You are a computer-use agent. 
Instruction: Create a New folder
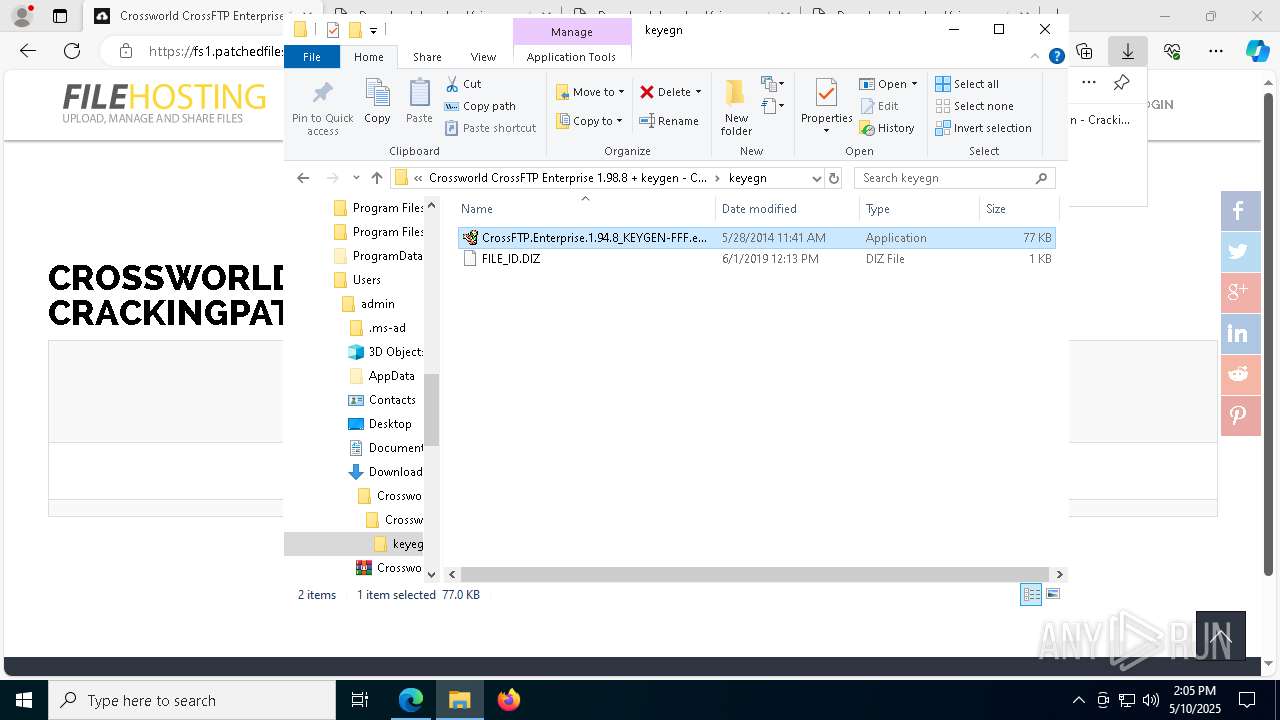click(736, 108)
